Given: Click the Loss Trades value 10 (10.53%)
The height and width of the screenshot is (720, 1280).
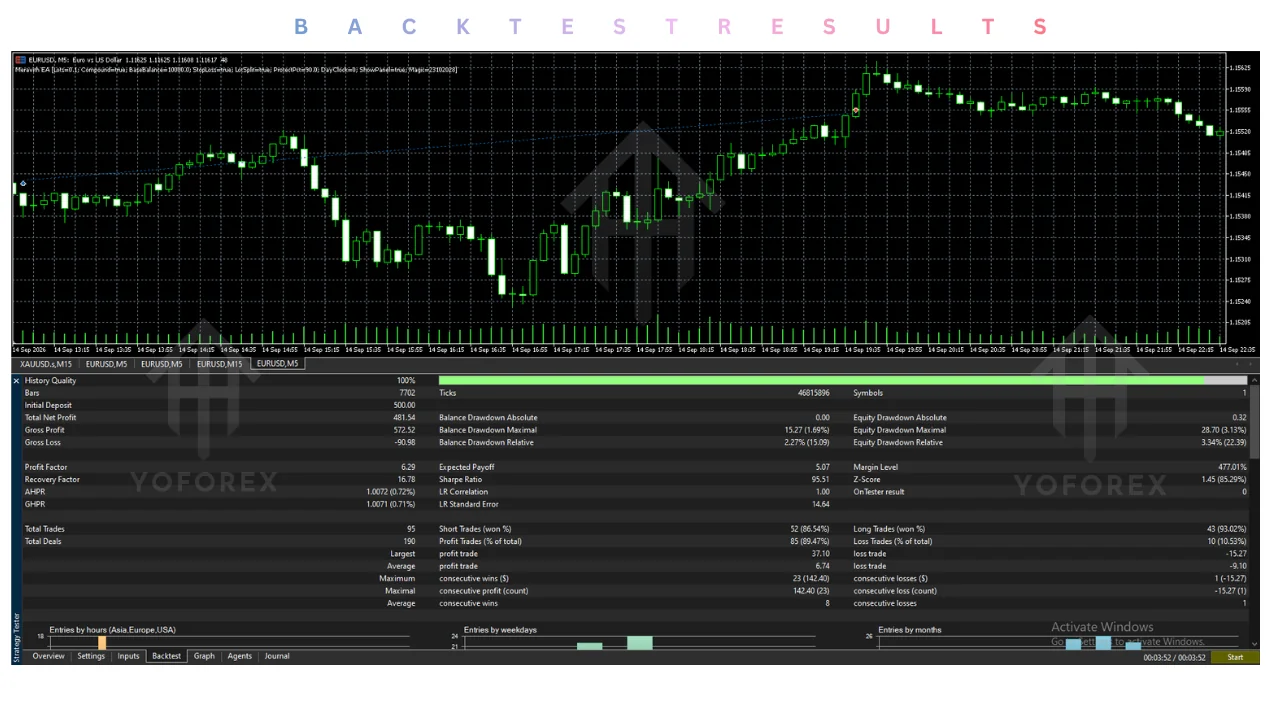Looking at the screenshot, I should pyautogui.click(x=1226, y=541).
